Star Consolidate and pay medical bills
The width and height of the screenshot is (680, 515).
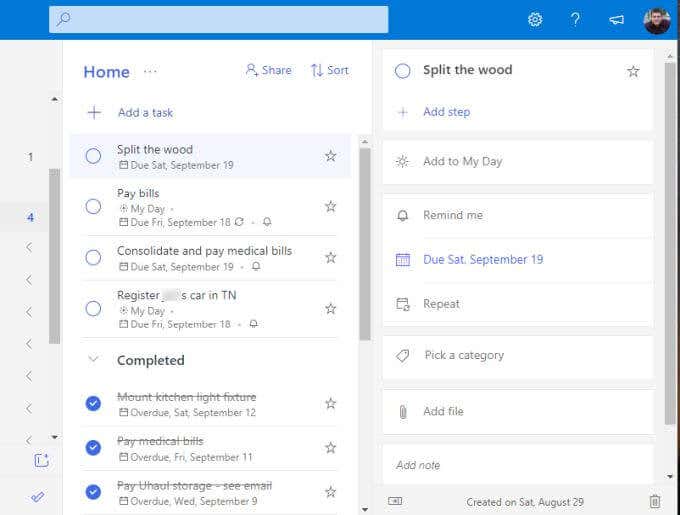pos(330,258)
